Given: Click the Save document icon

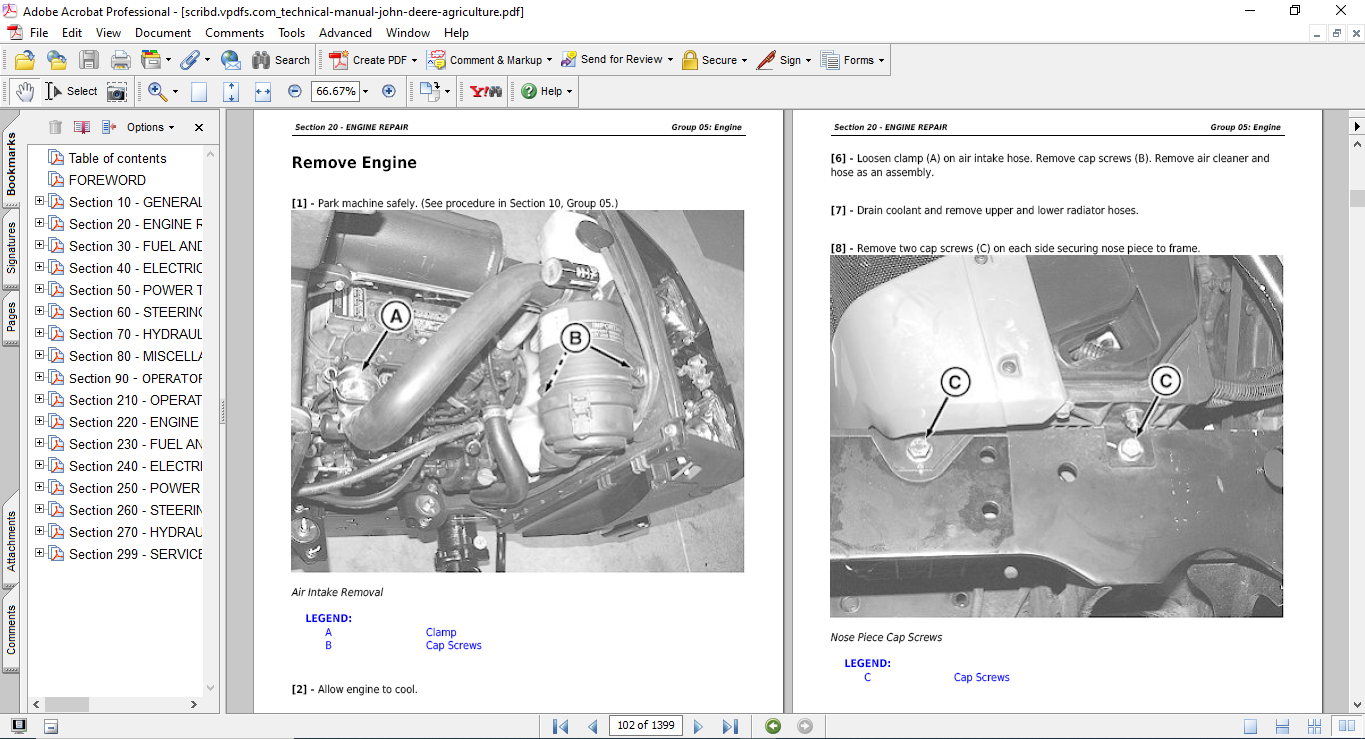Looking at the screenshot, I should [89, 59].
